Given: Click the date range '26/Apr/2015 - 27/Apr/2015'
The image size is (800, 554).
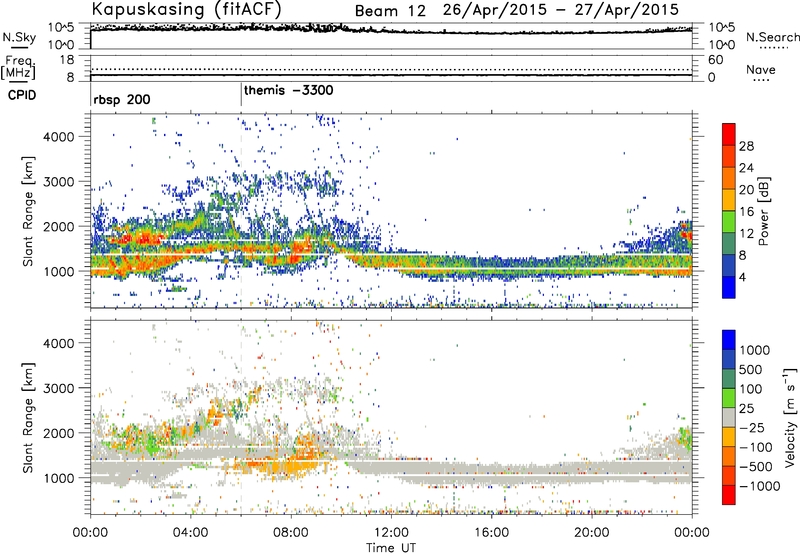Looking at the screenshot, I should click(561, 10).
